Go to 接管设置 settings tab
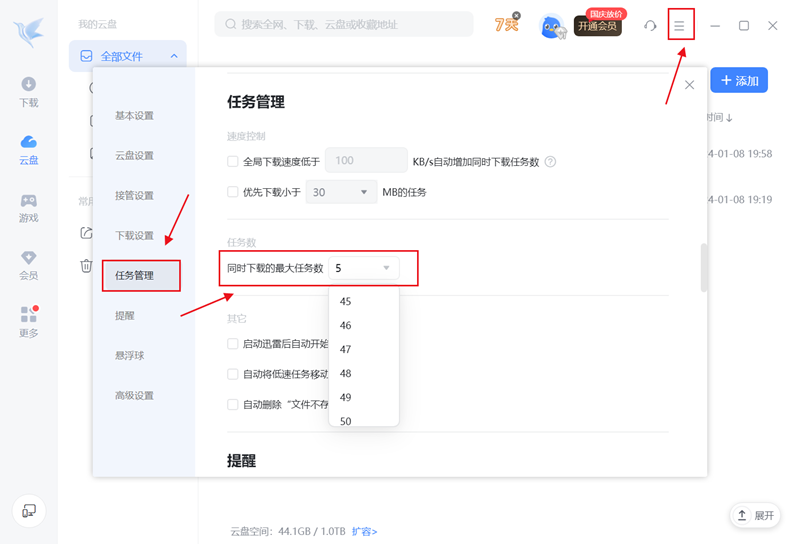This screenshot has width=800, height=544. pos(134,195)
